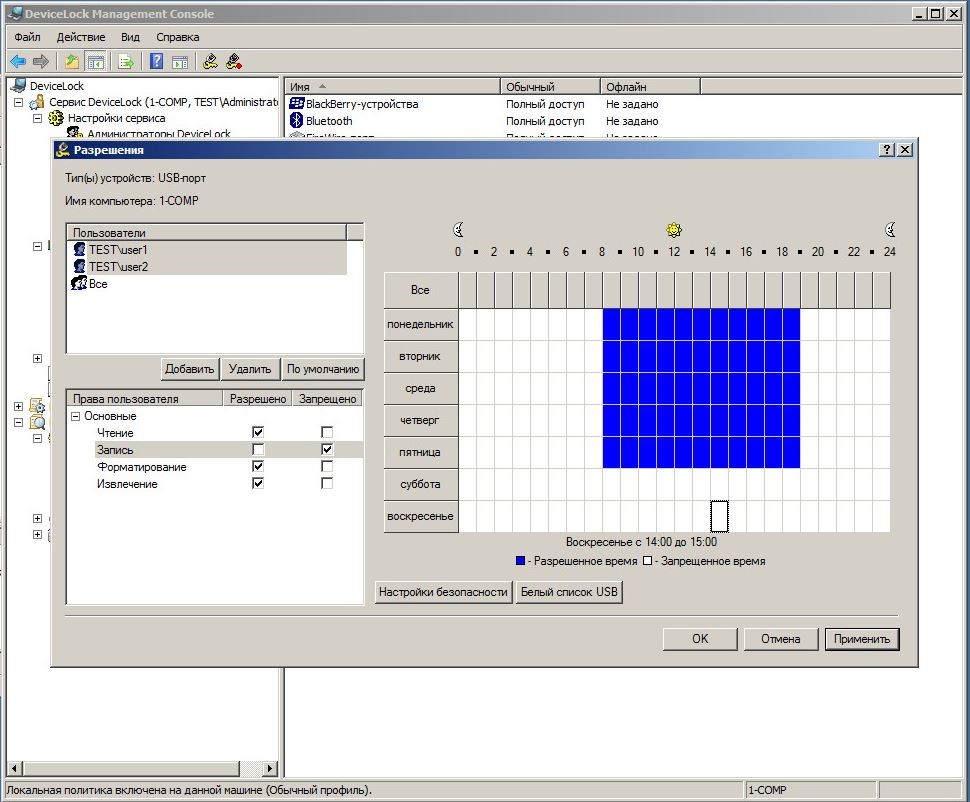The image size is (970, 802).
Task: Click the Back arrow in the toolbar
Action: (x=18, y=62)
